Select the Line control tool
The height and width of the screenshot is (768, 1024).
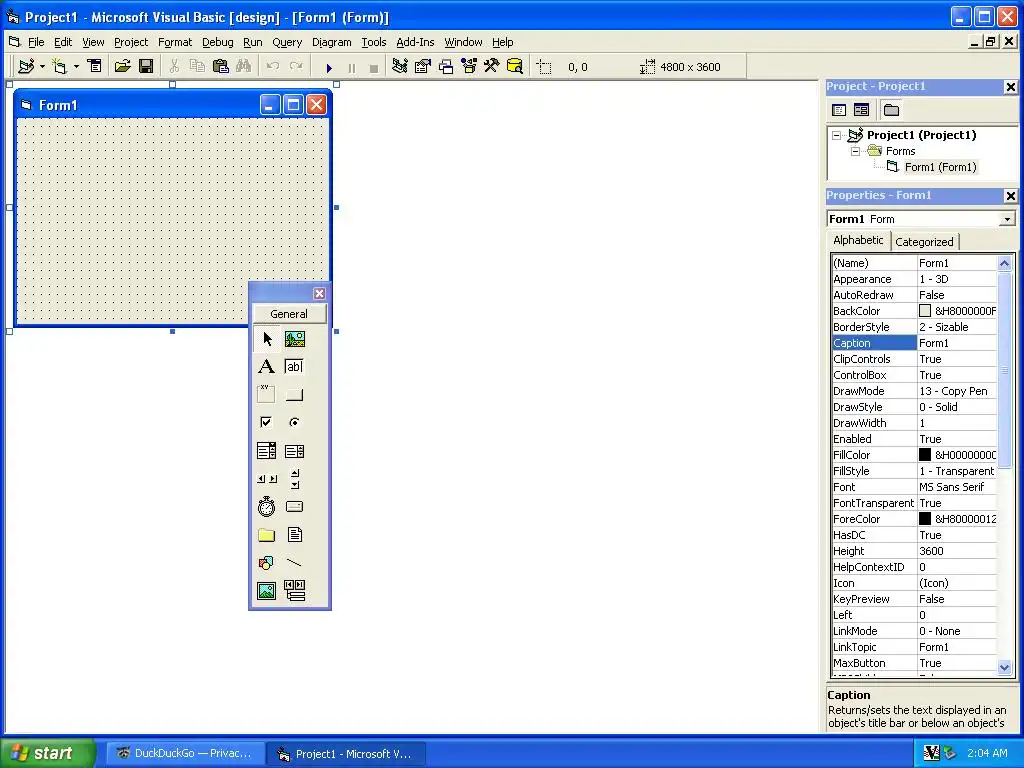[x=295, y=563]
